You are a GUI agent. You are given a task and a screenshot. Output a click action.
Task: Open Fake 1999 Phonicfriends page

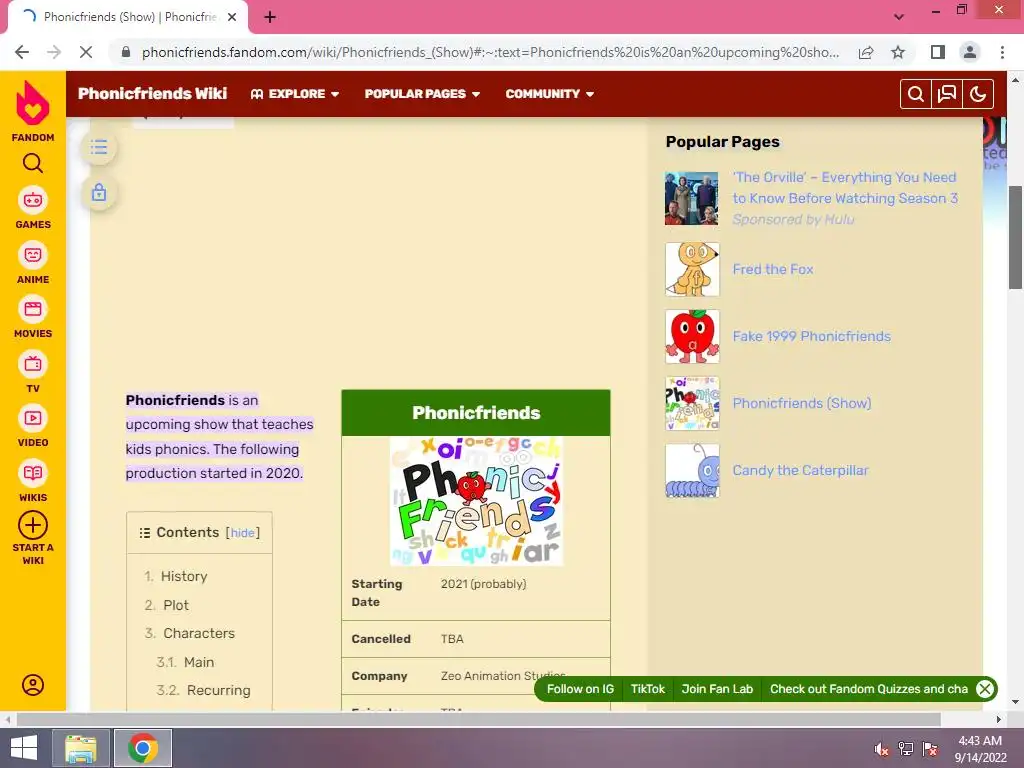tap(811, 336)
